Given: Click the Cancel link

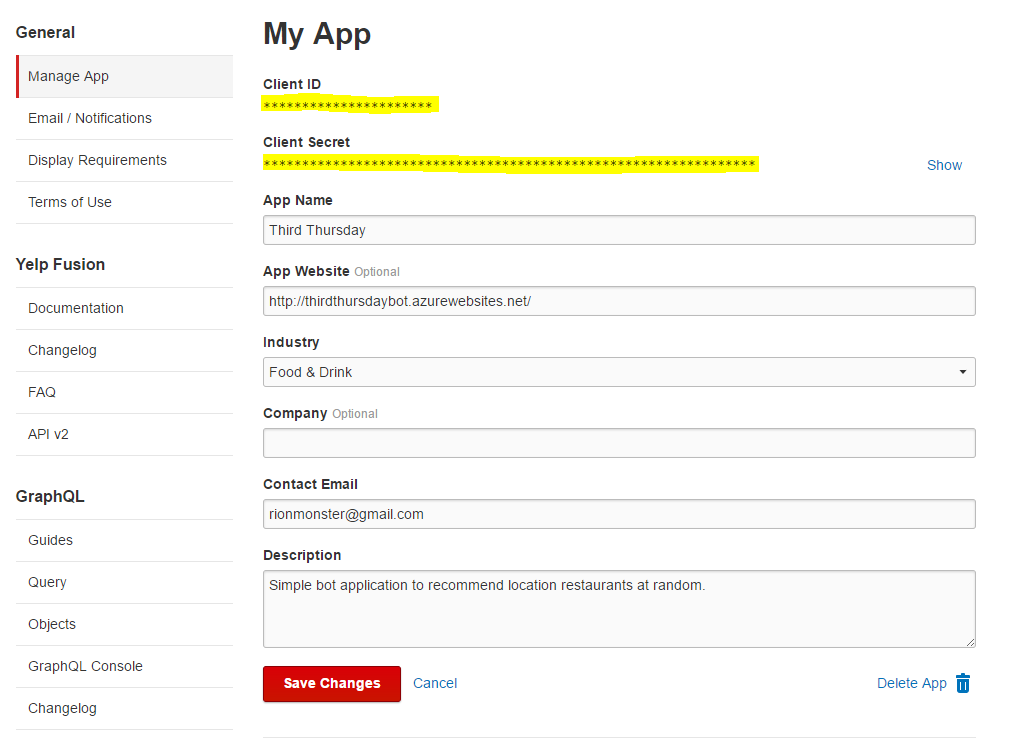Looking at the screenshot, I should pos(435,683).
